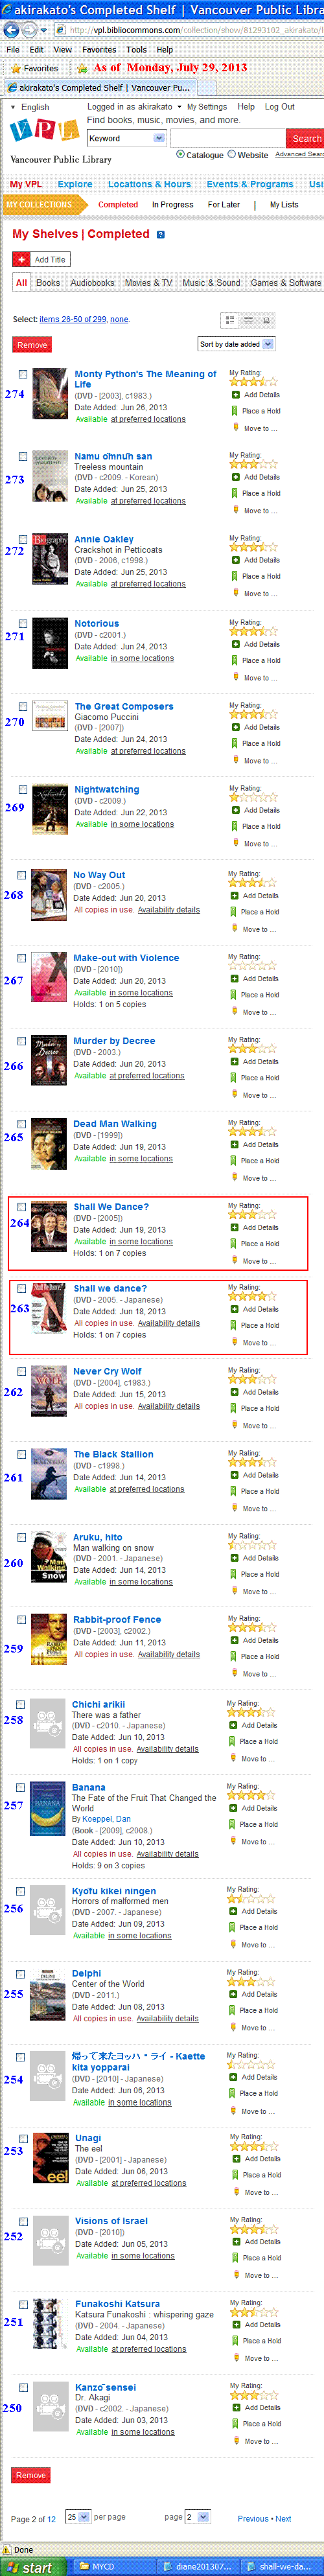This screenshot has height=2576, width=324.
Task: Open the 25 per page dropdown
Action: [x=78, y=2516]
